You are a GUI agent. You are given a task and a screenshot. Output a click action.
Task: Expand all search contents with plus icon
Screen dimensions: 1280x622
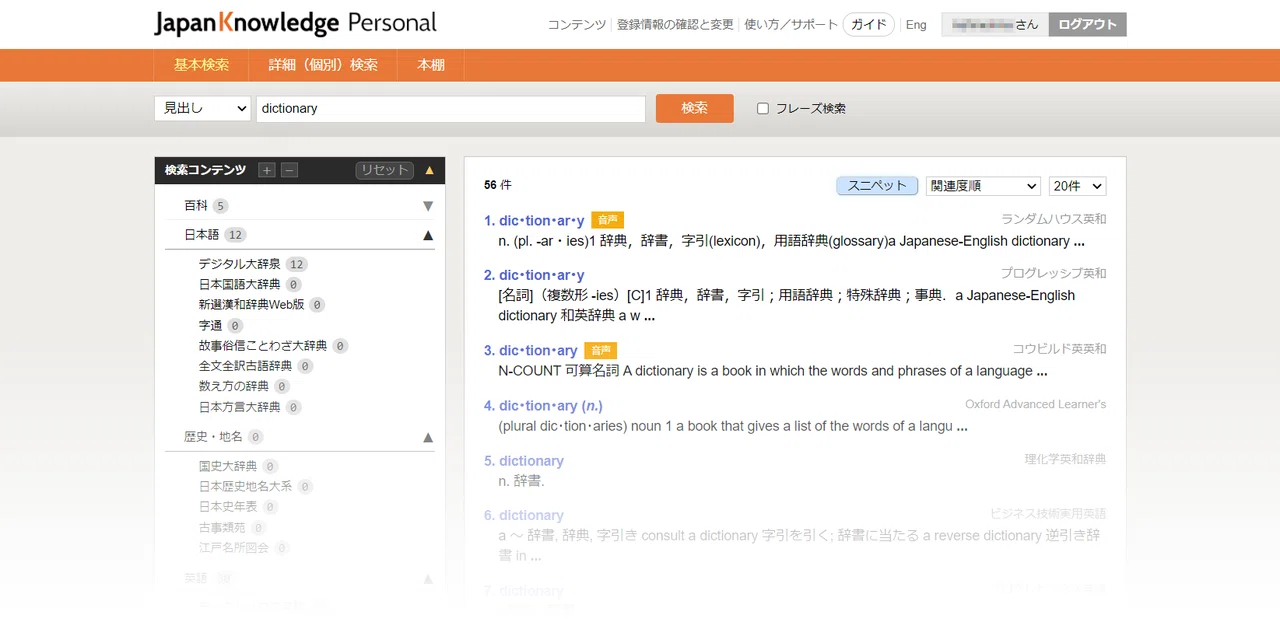(266, 170)
